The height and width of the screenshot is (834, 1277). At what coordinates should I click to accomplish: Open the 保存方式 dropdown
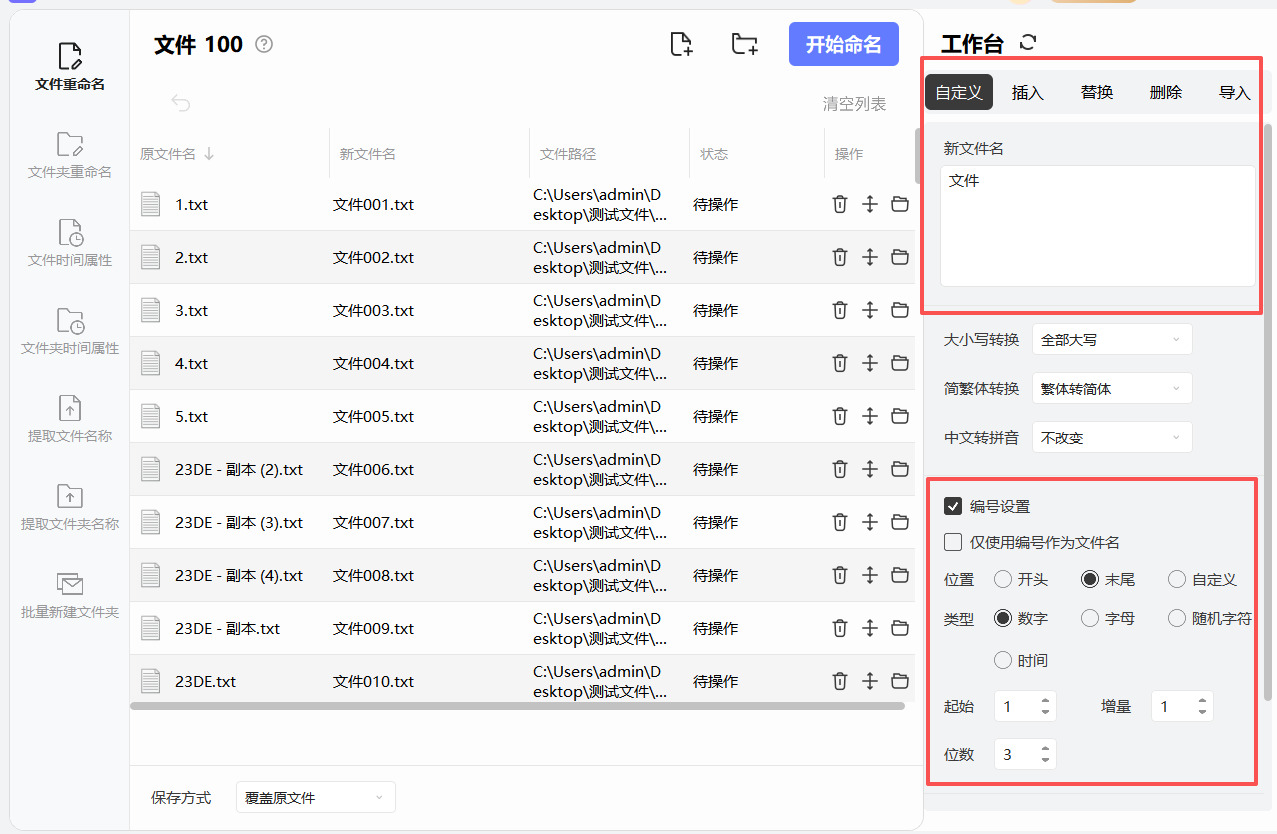point(315,797)
